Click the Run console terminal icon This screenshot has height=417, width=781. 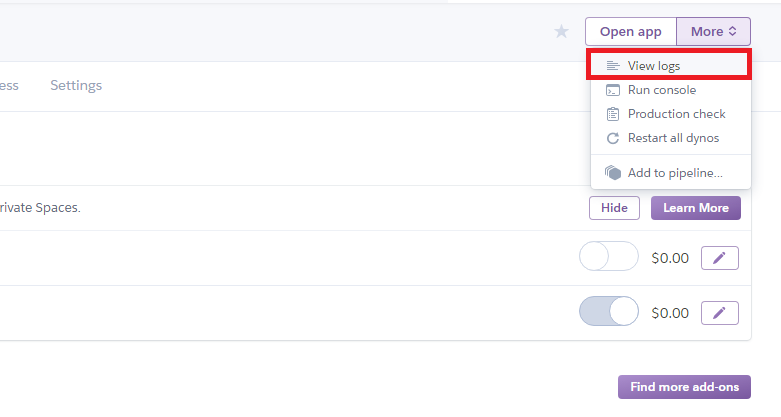[613, 90]
